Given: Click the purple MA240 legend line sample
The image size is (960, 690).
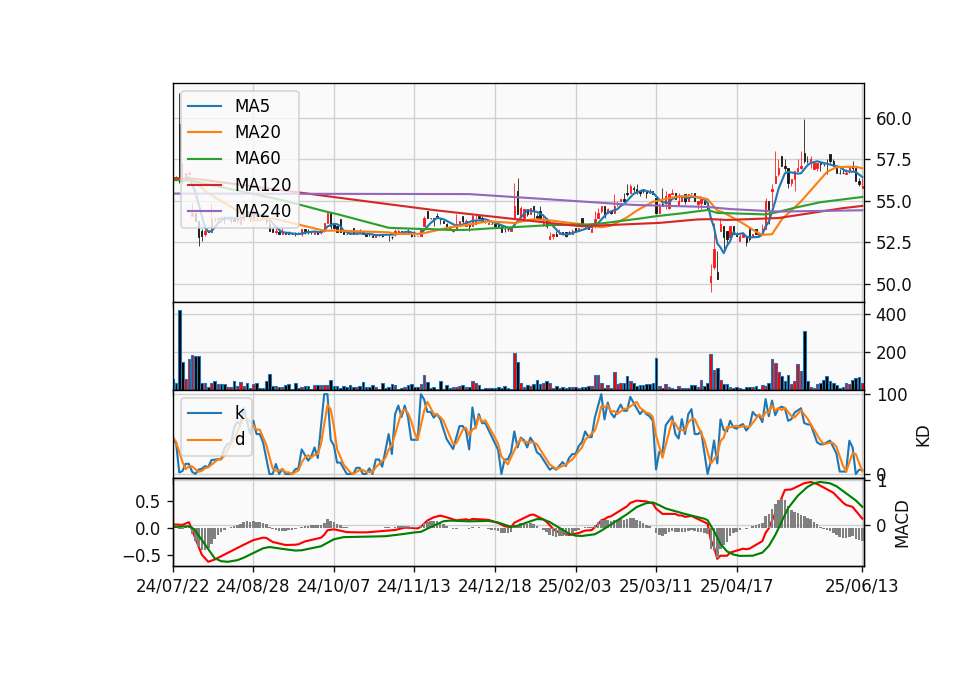Looking at the screenshot, I should (x=204, y=212).
